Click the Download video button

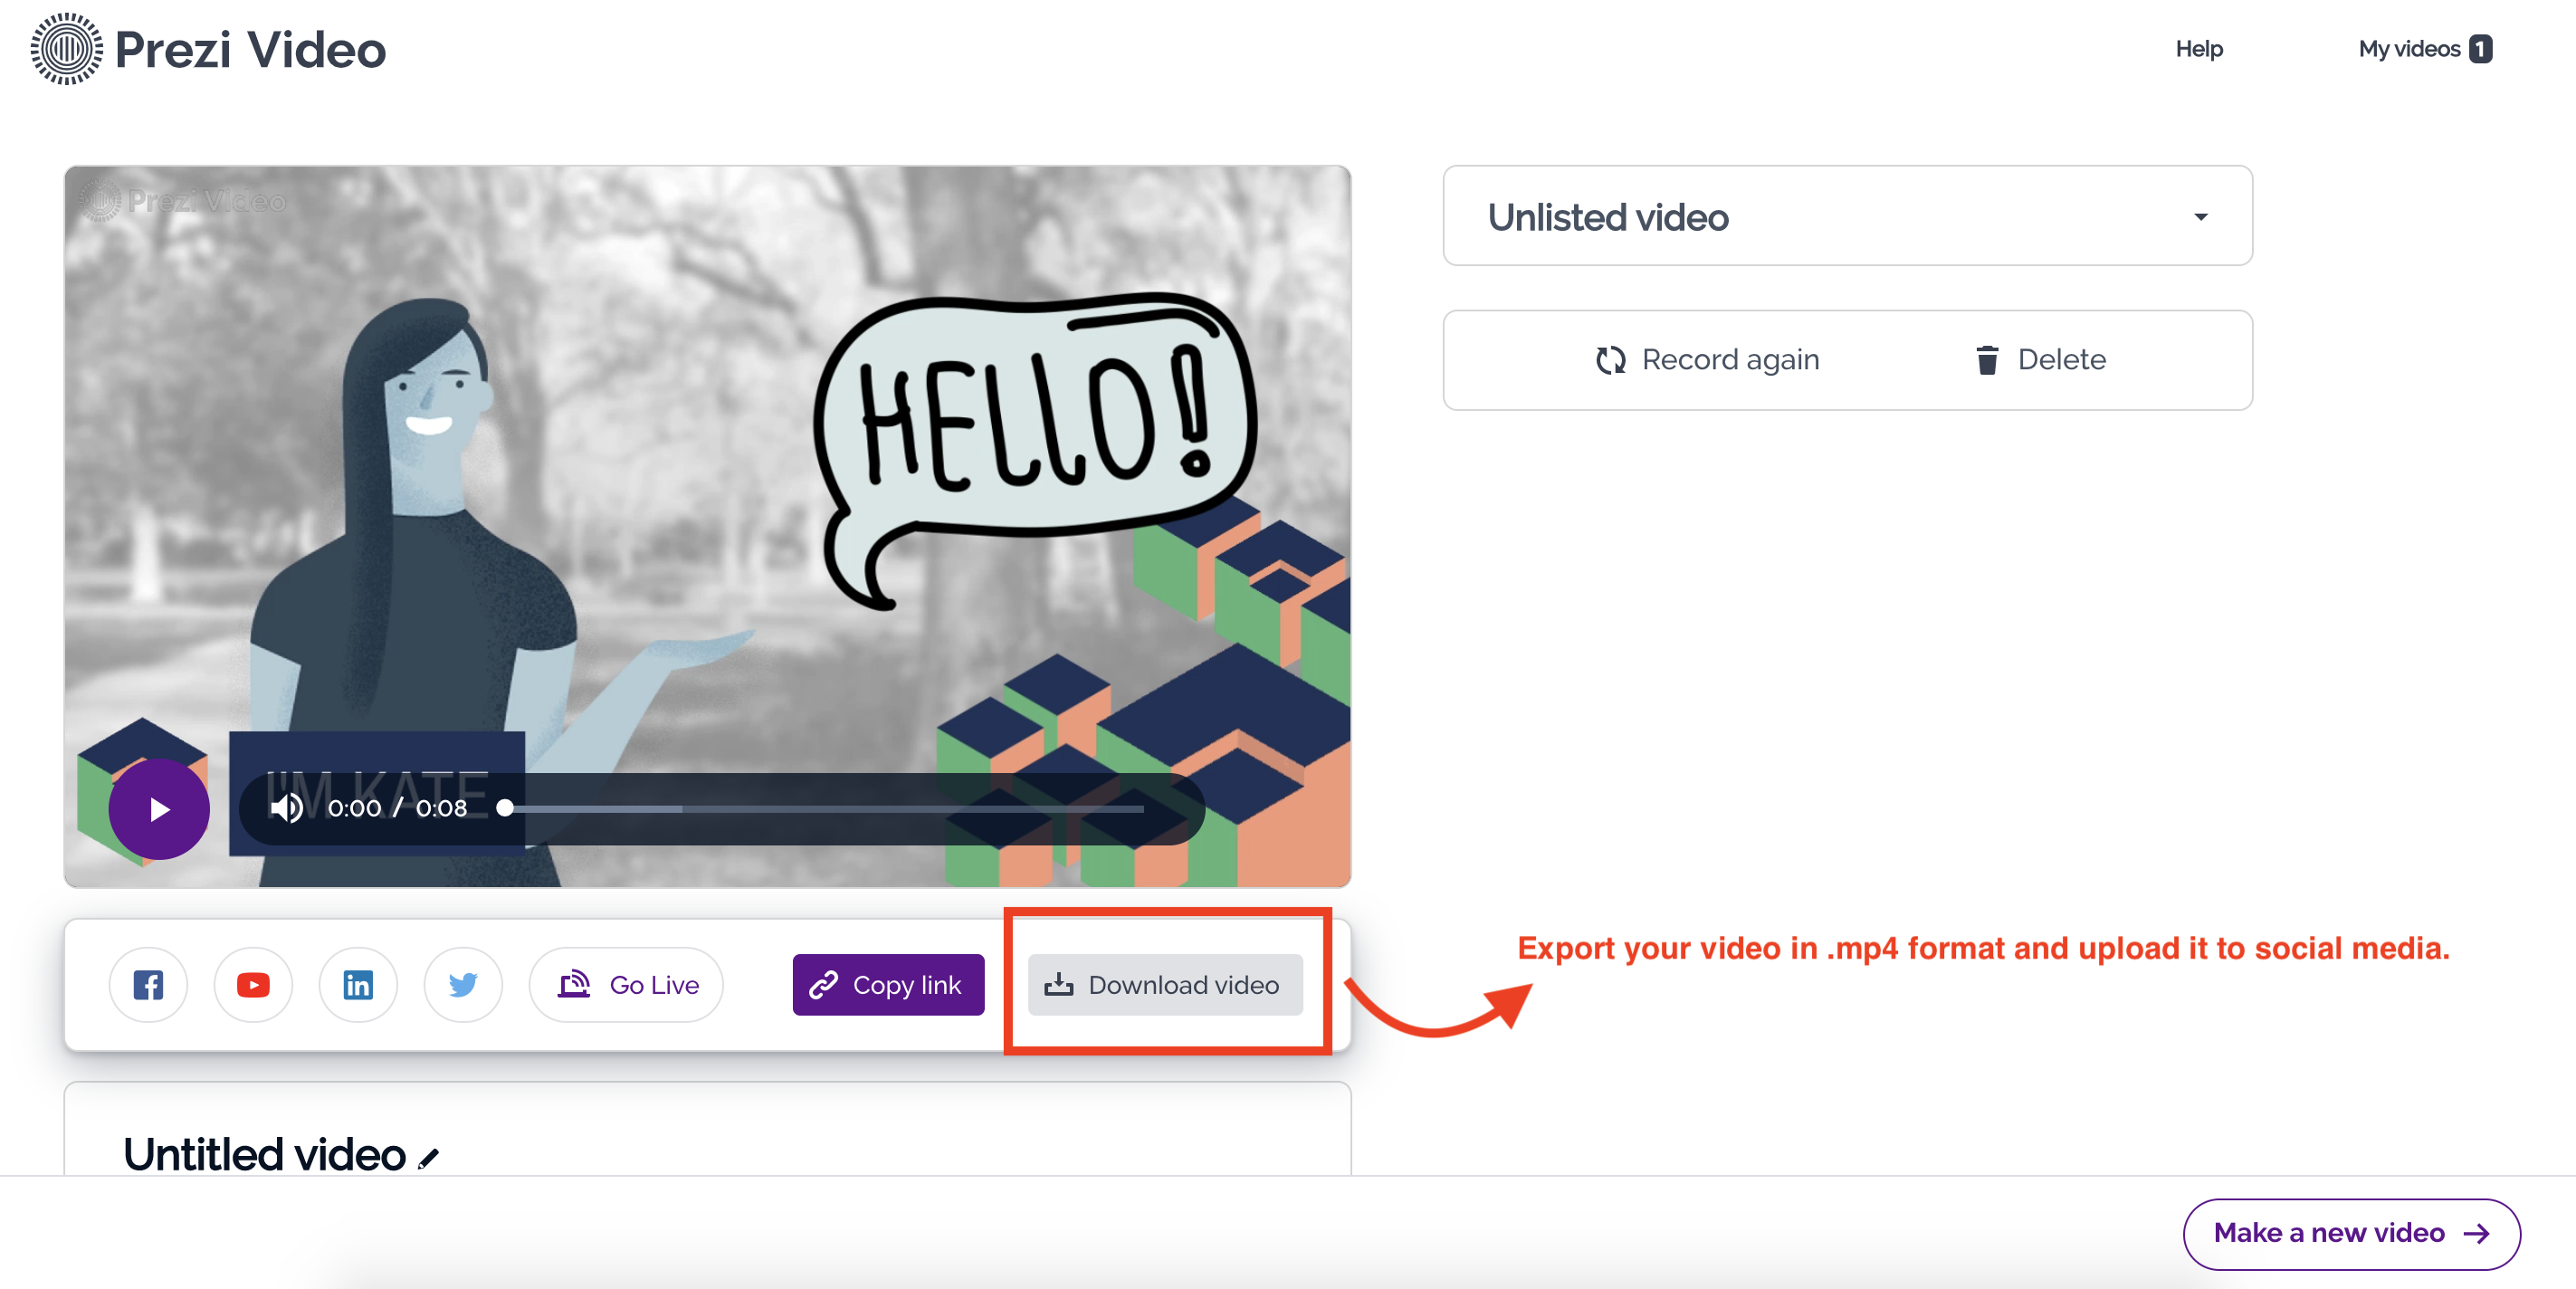click(x=1164, y=985)
